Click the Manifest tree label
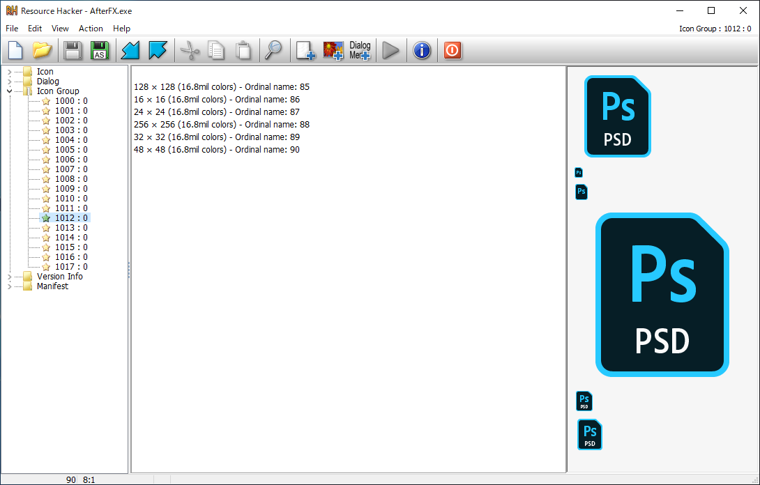Viewport: 760px width, 485px height. pos(52,286)
